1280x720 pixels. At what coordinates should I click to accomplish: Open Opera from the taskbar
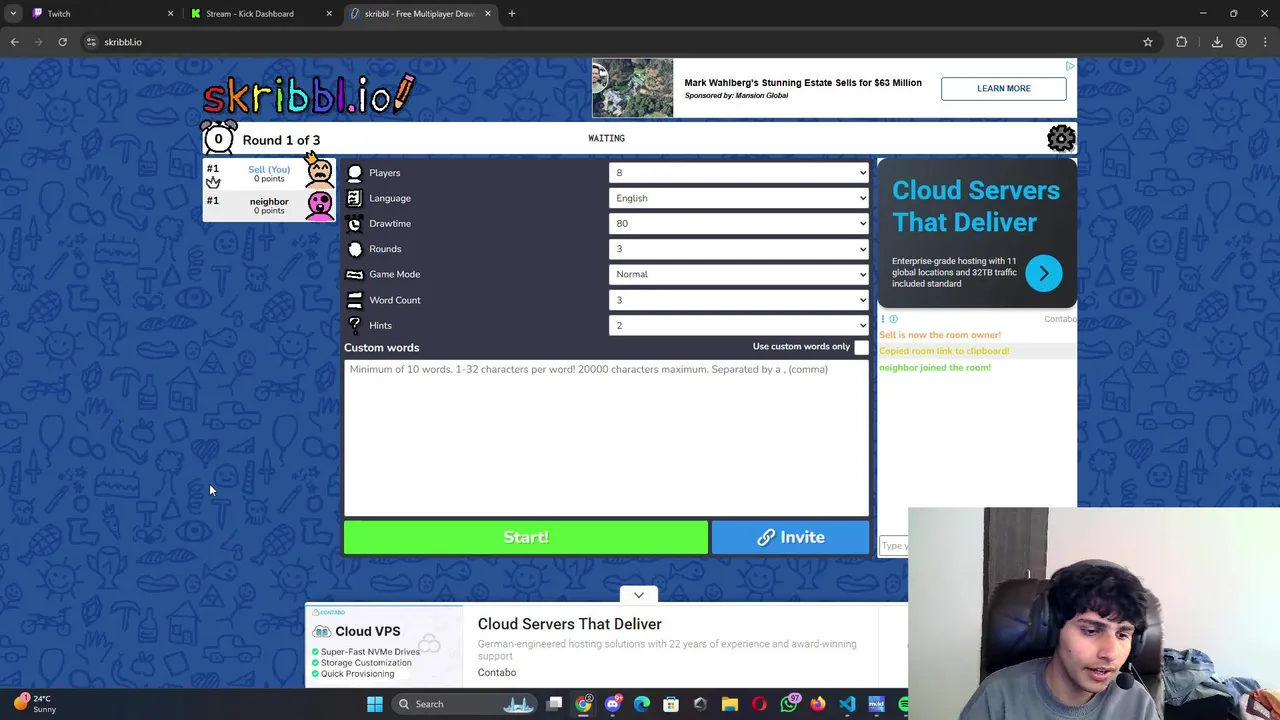point(759,704)
